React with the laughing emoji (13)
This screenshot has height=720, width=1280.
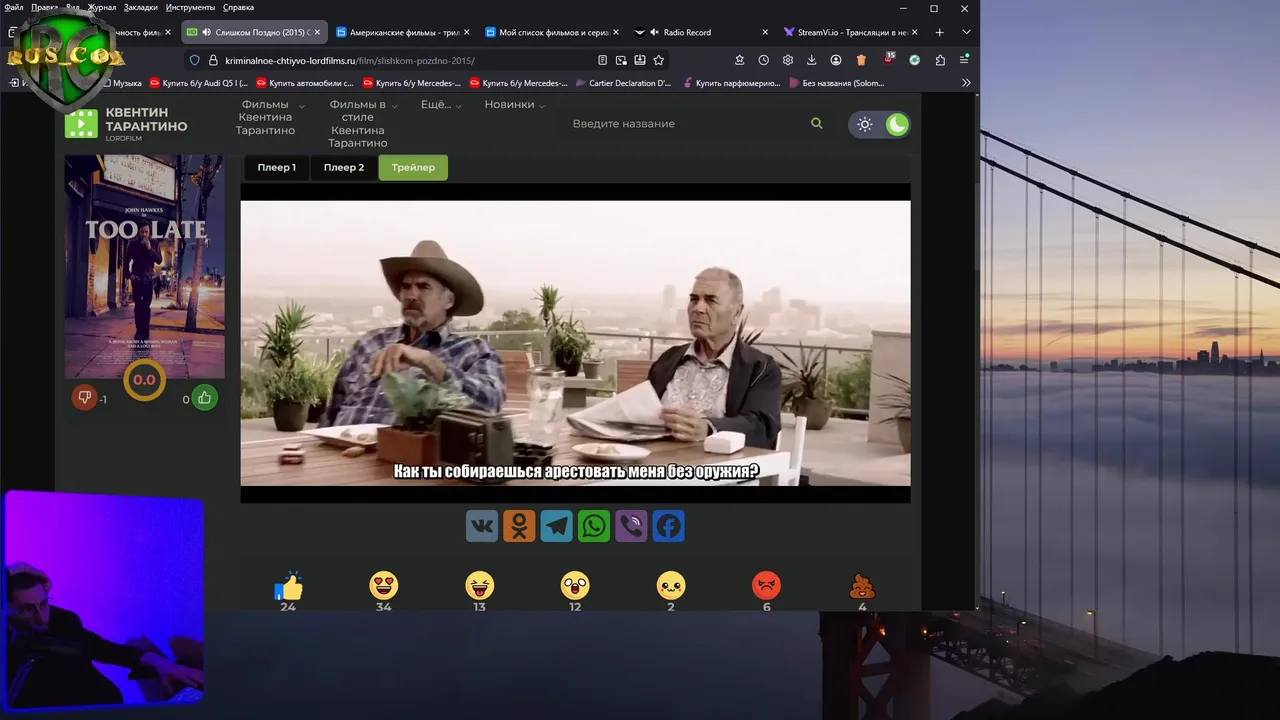click(x=480, y=586)
